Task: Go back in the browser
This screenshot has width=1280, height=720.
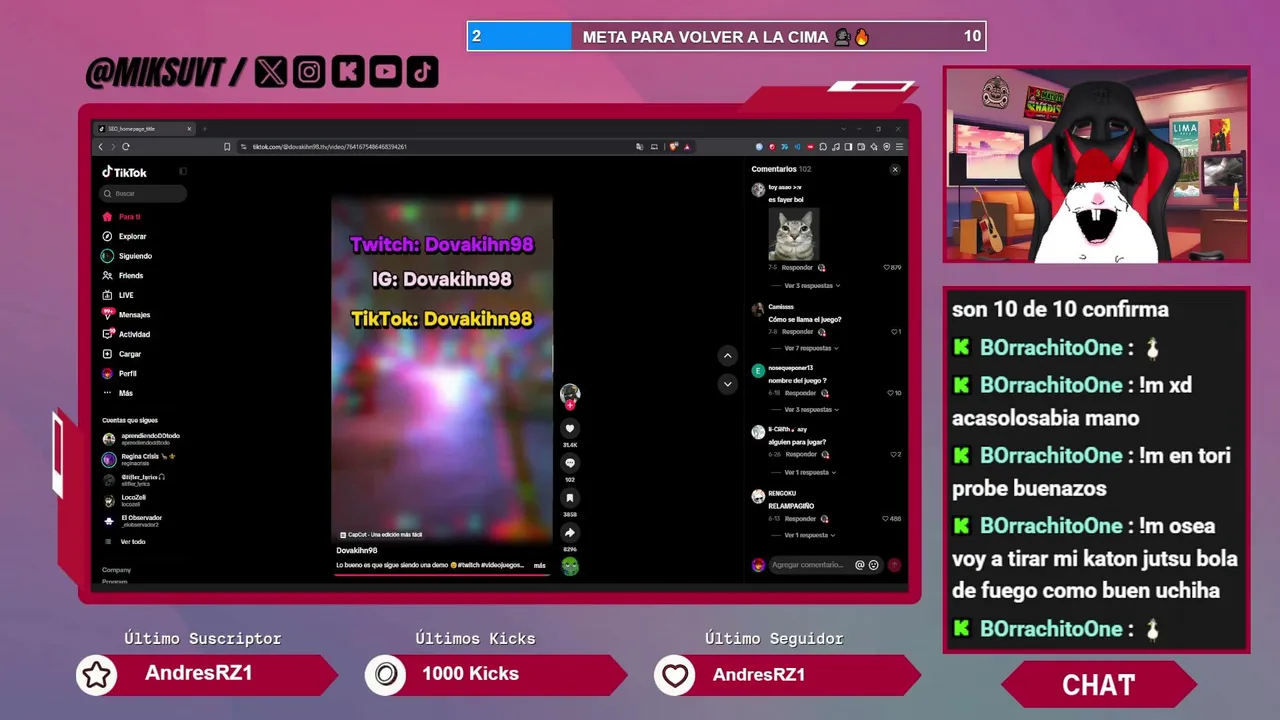Action: coord(100,147)
